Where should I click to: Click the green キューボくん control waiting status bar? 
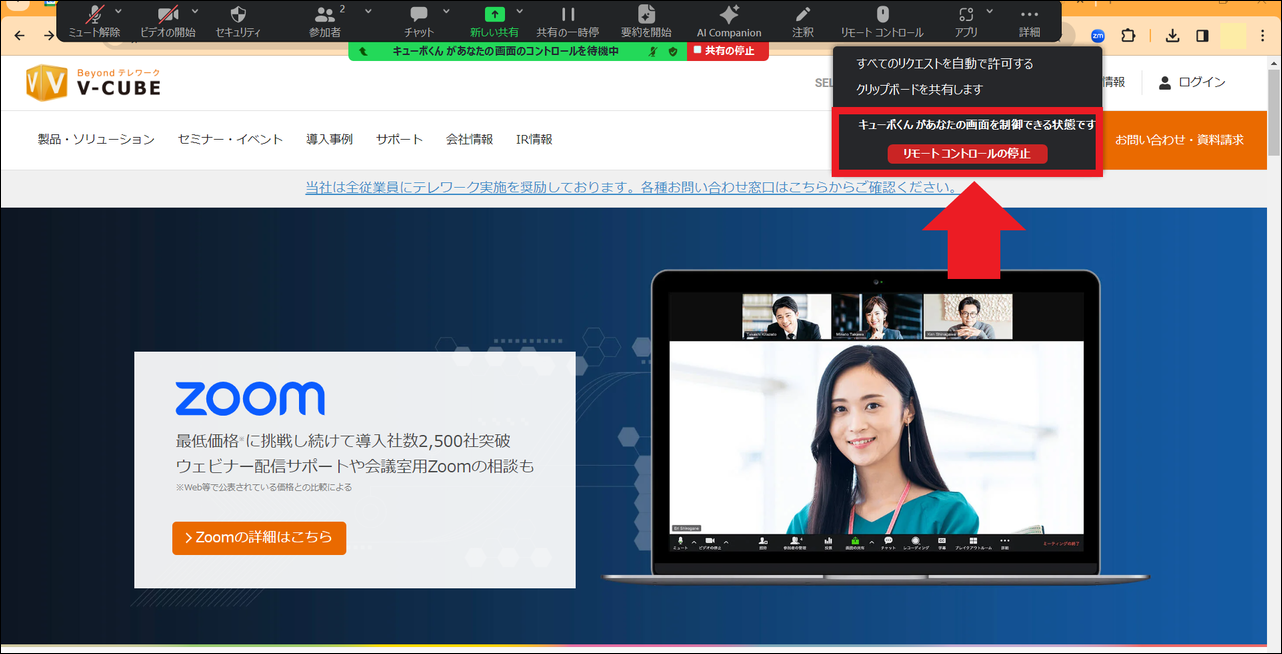518,51
